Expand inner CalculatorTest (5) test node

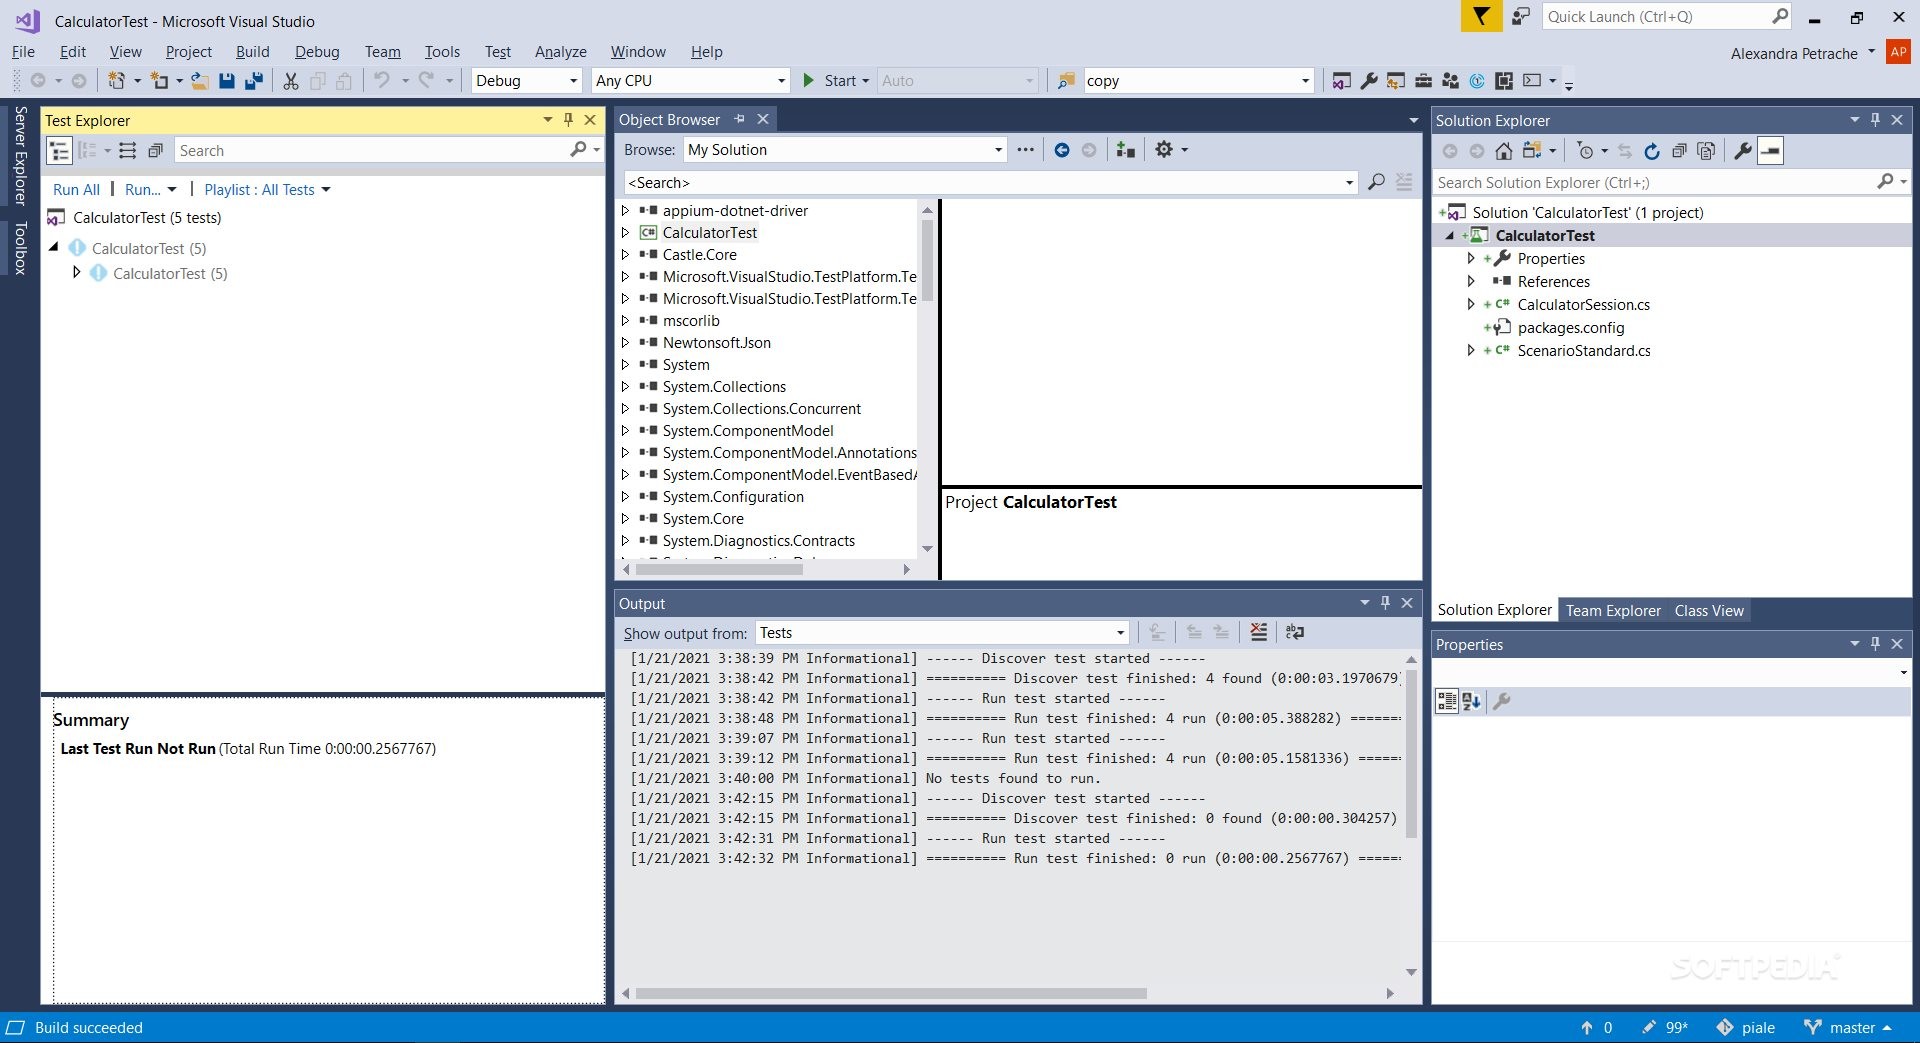click(77, 272)
